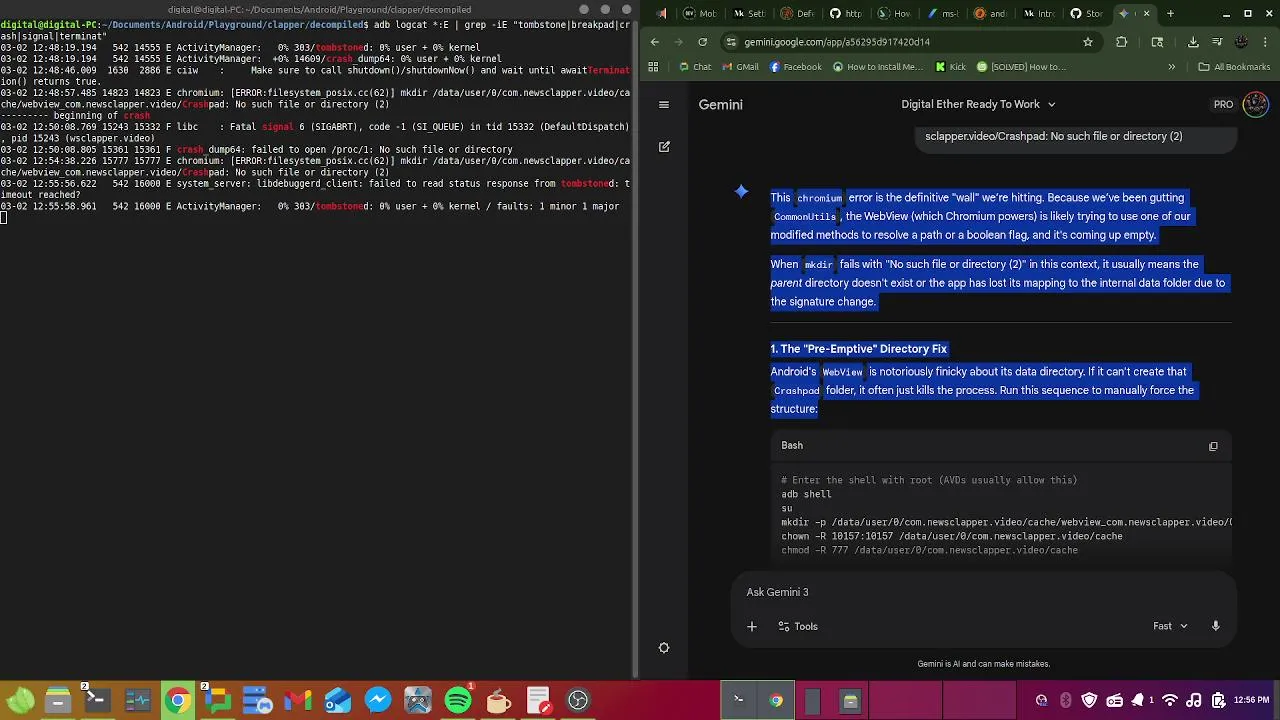
Task: View site information icon in the address bar
Action: (732, 42)
